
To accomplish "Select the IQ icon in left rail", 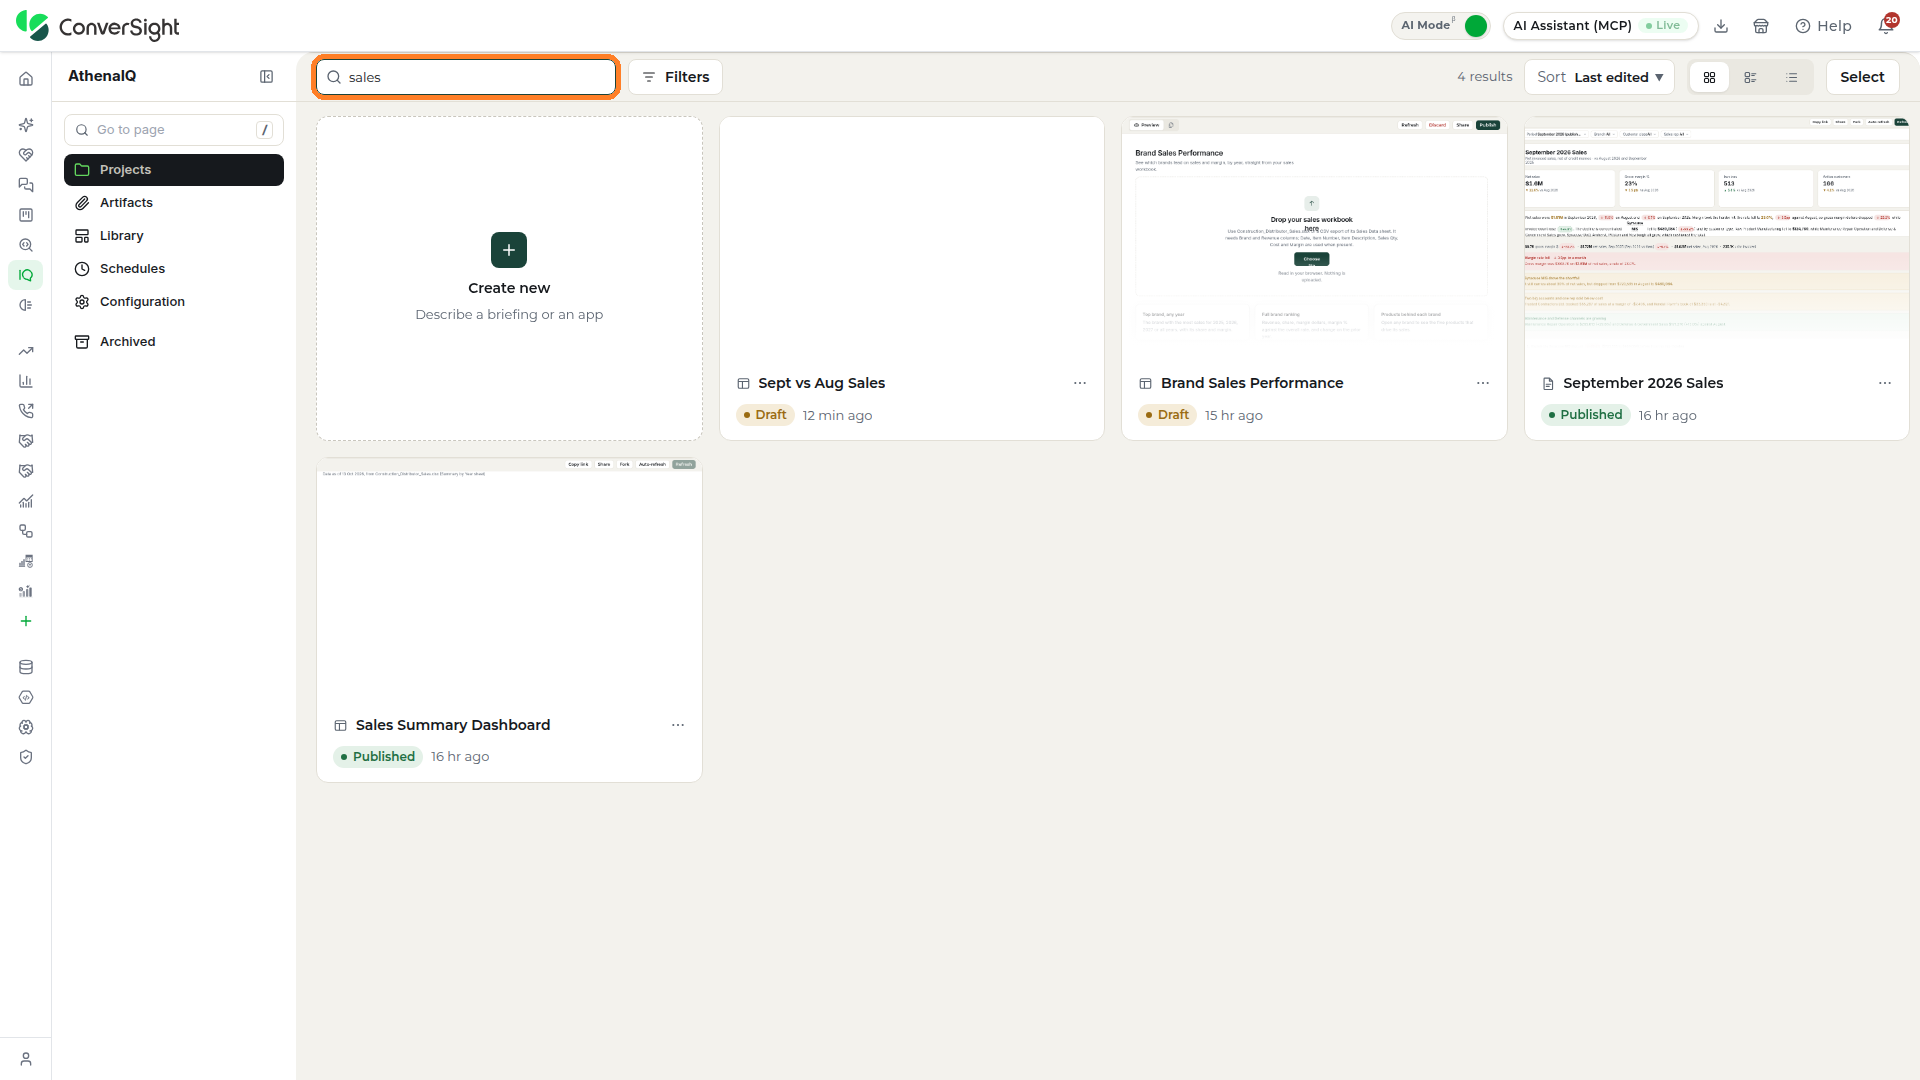I will pyautogui.click(x=26, y=275).
